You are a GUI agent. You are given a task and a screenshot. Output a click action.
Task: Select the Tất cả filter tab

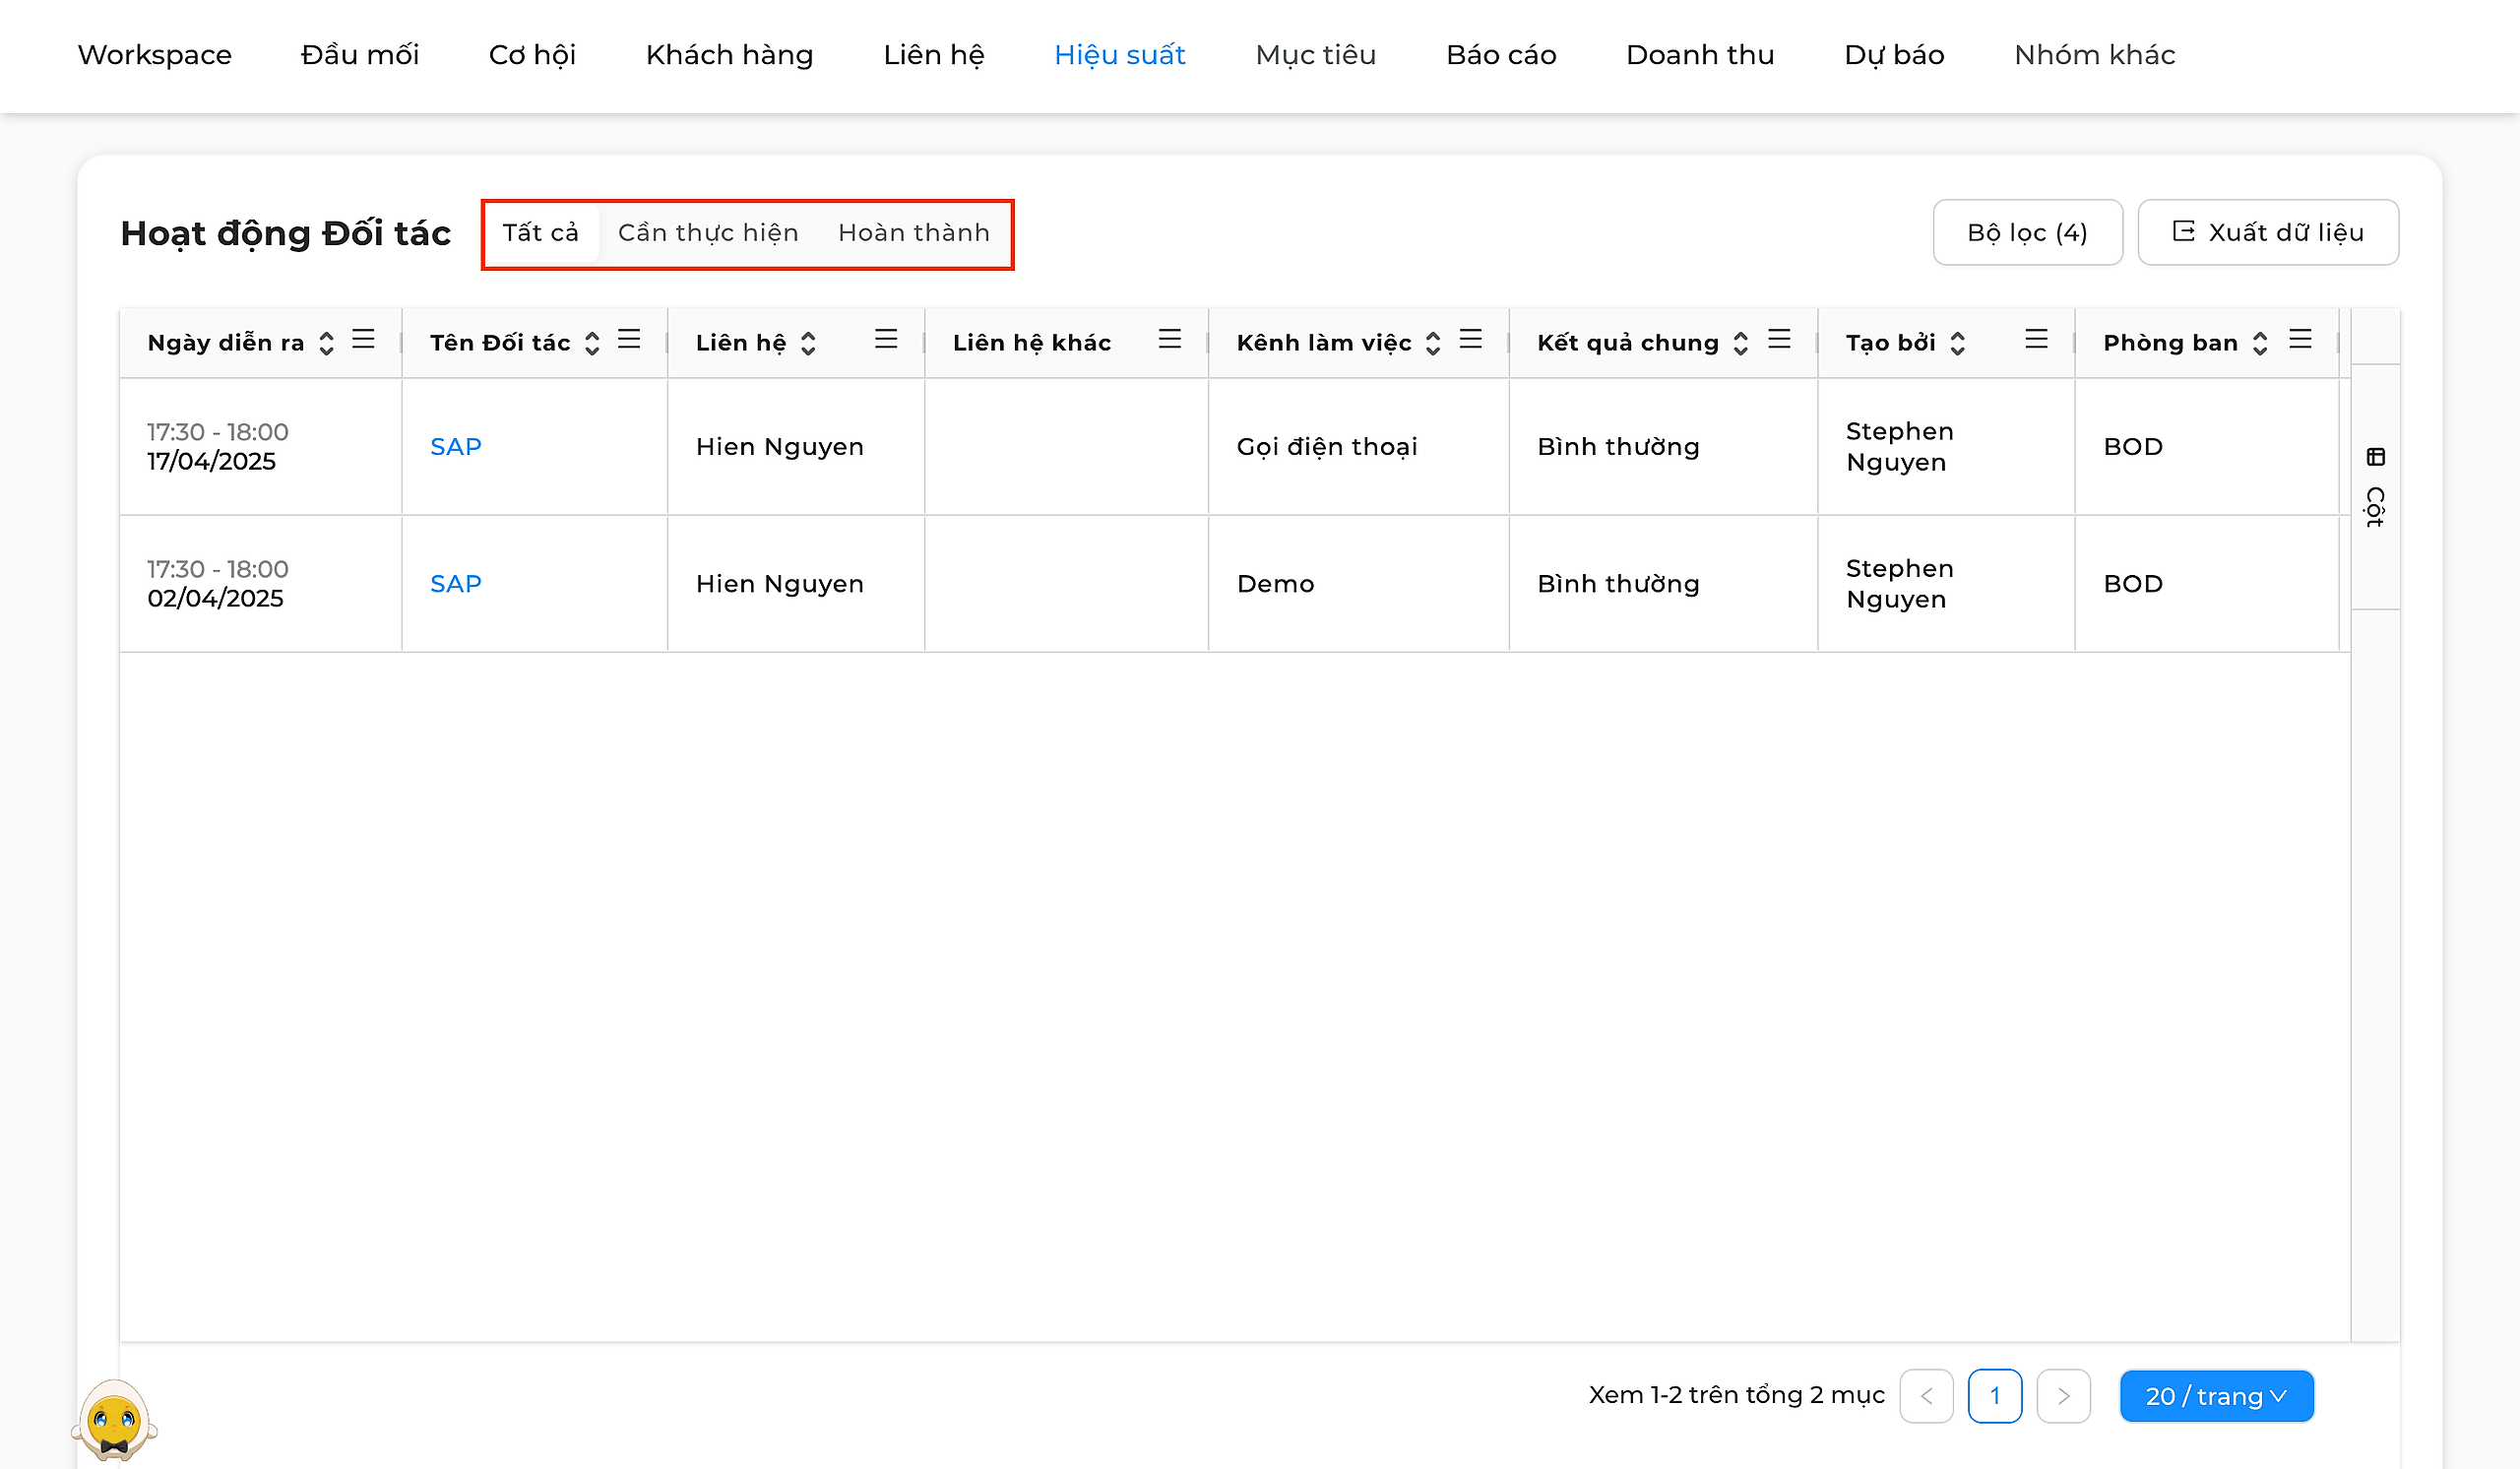(x=540, y=233)
